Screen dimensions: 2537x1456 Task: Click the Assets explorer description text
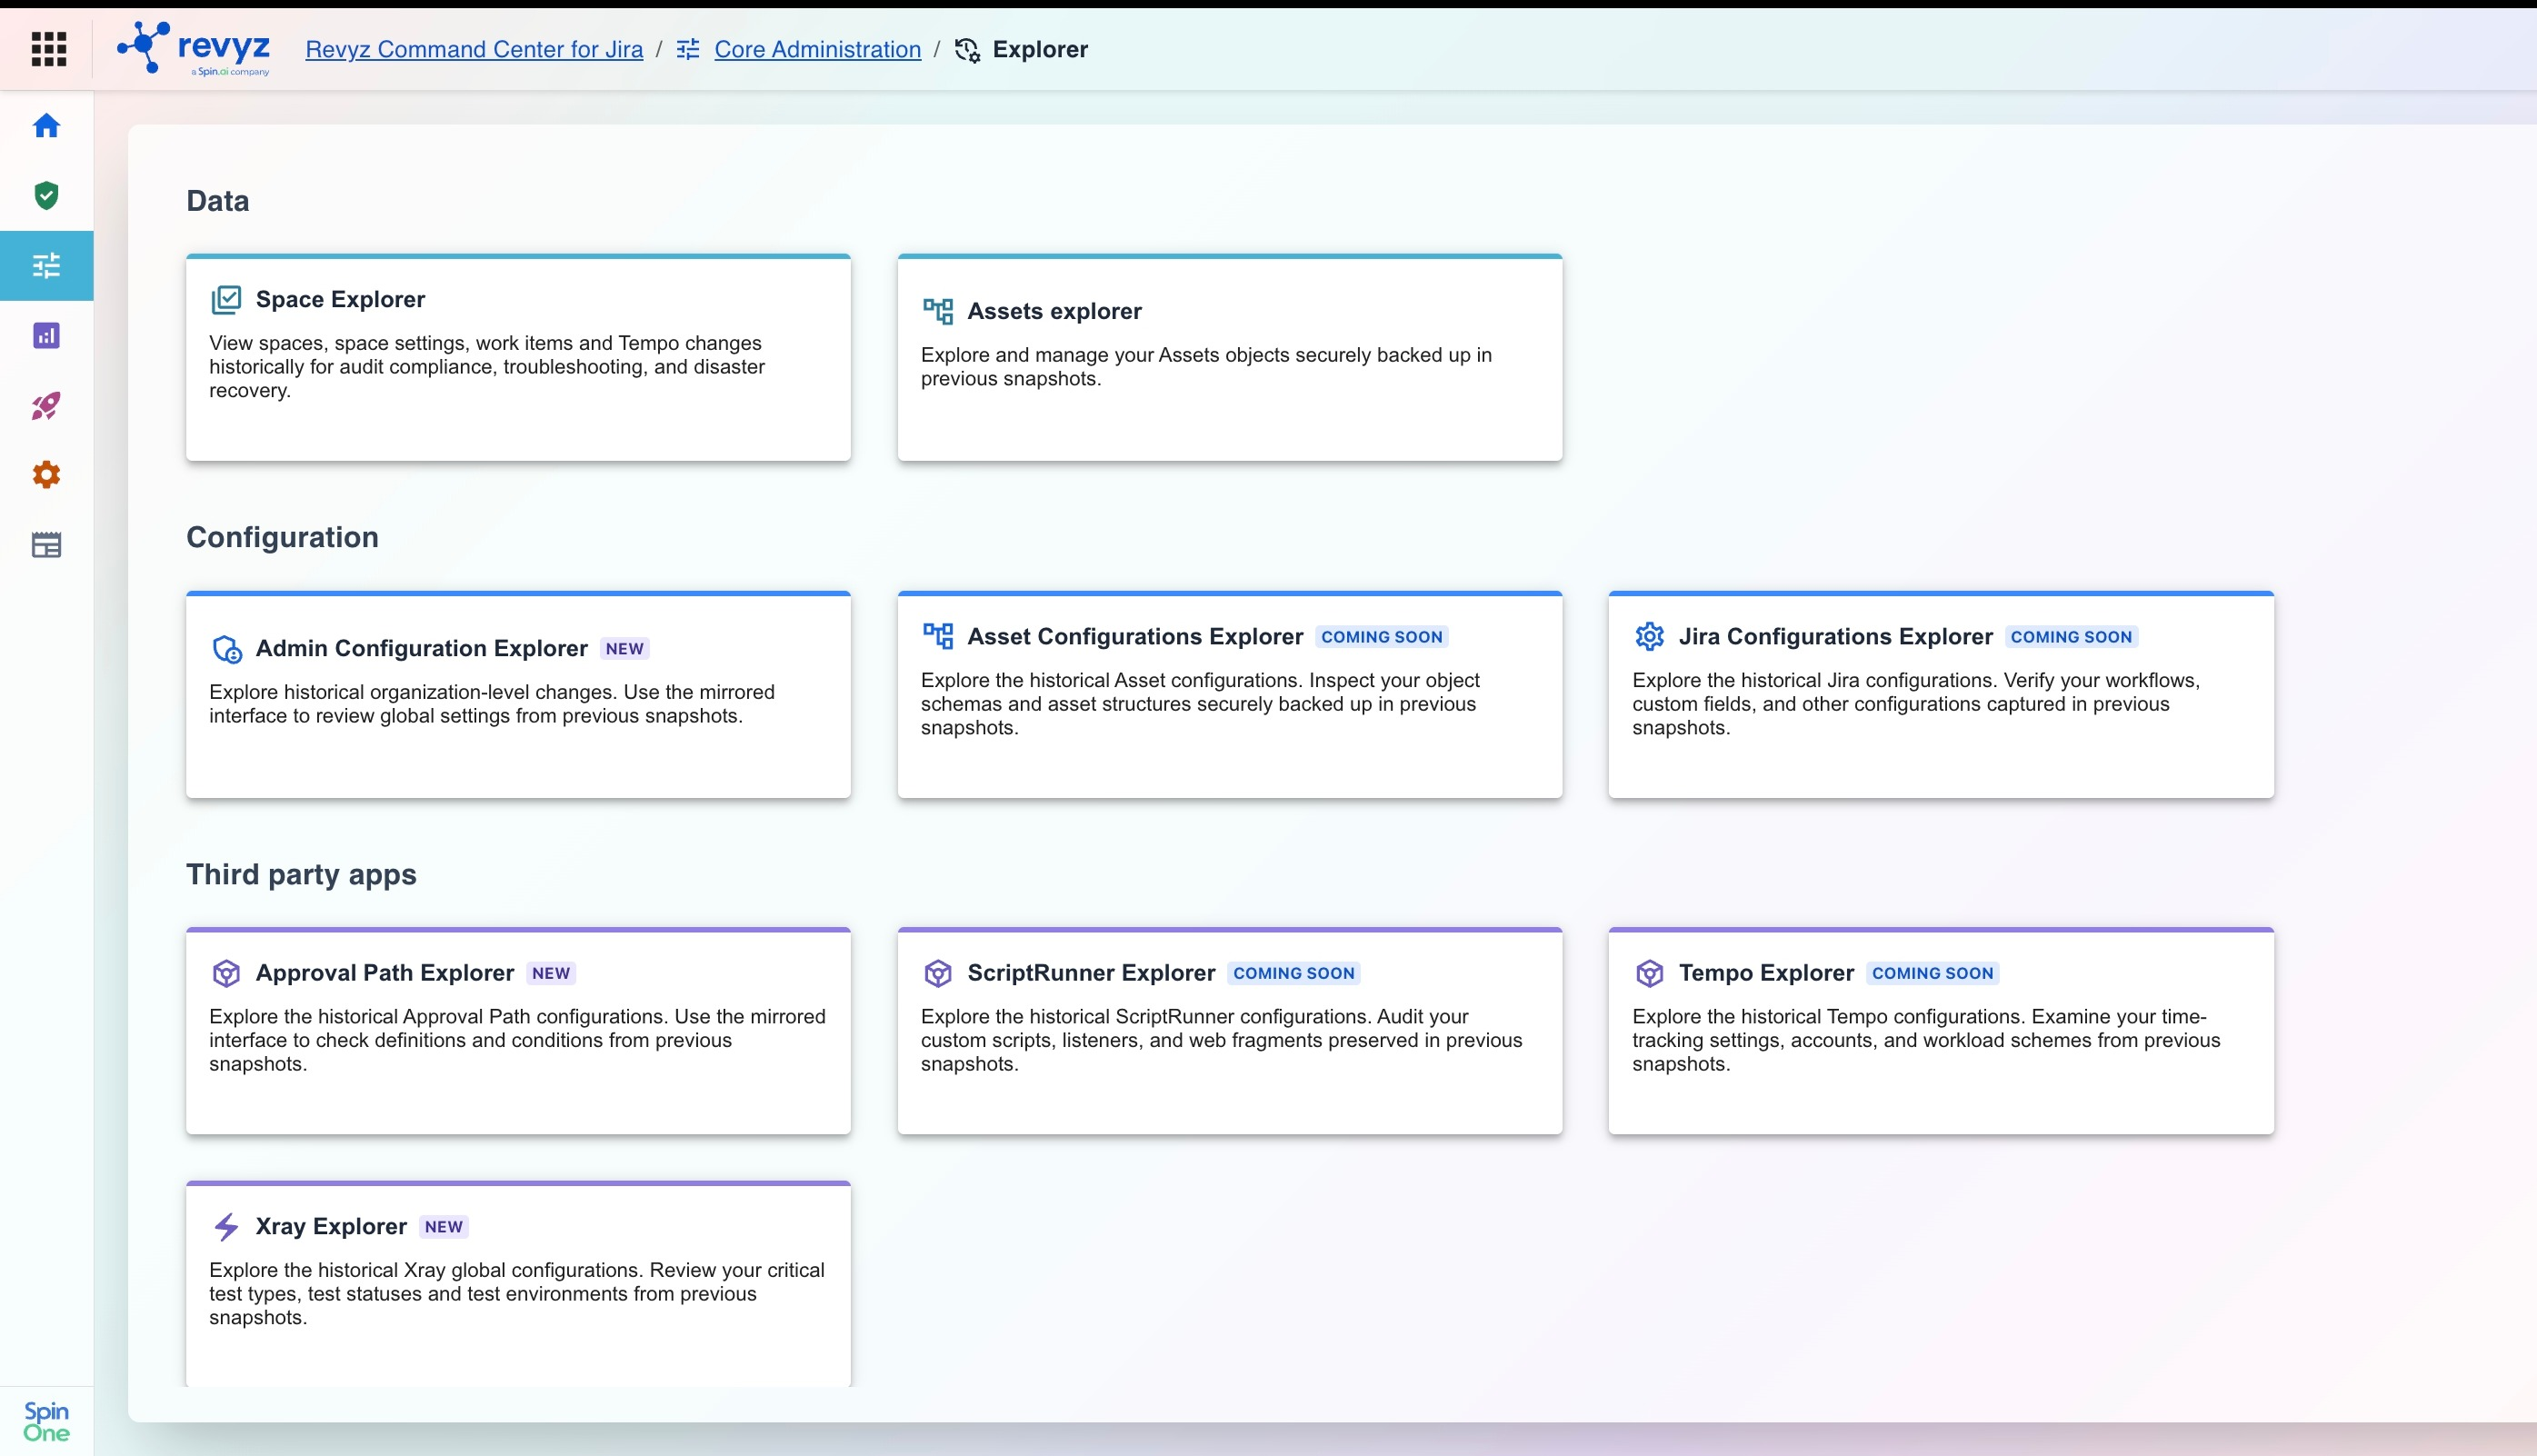point(1206,367)
